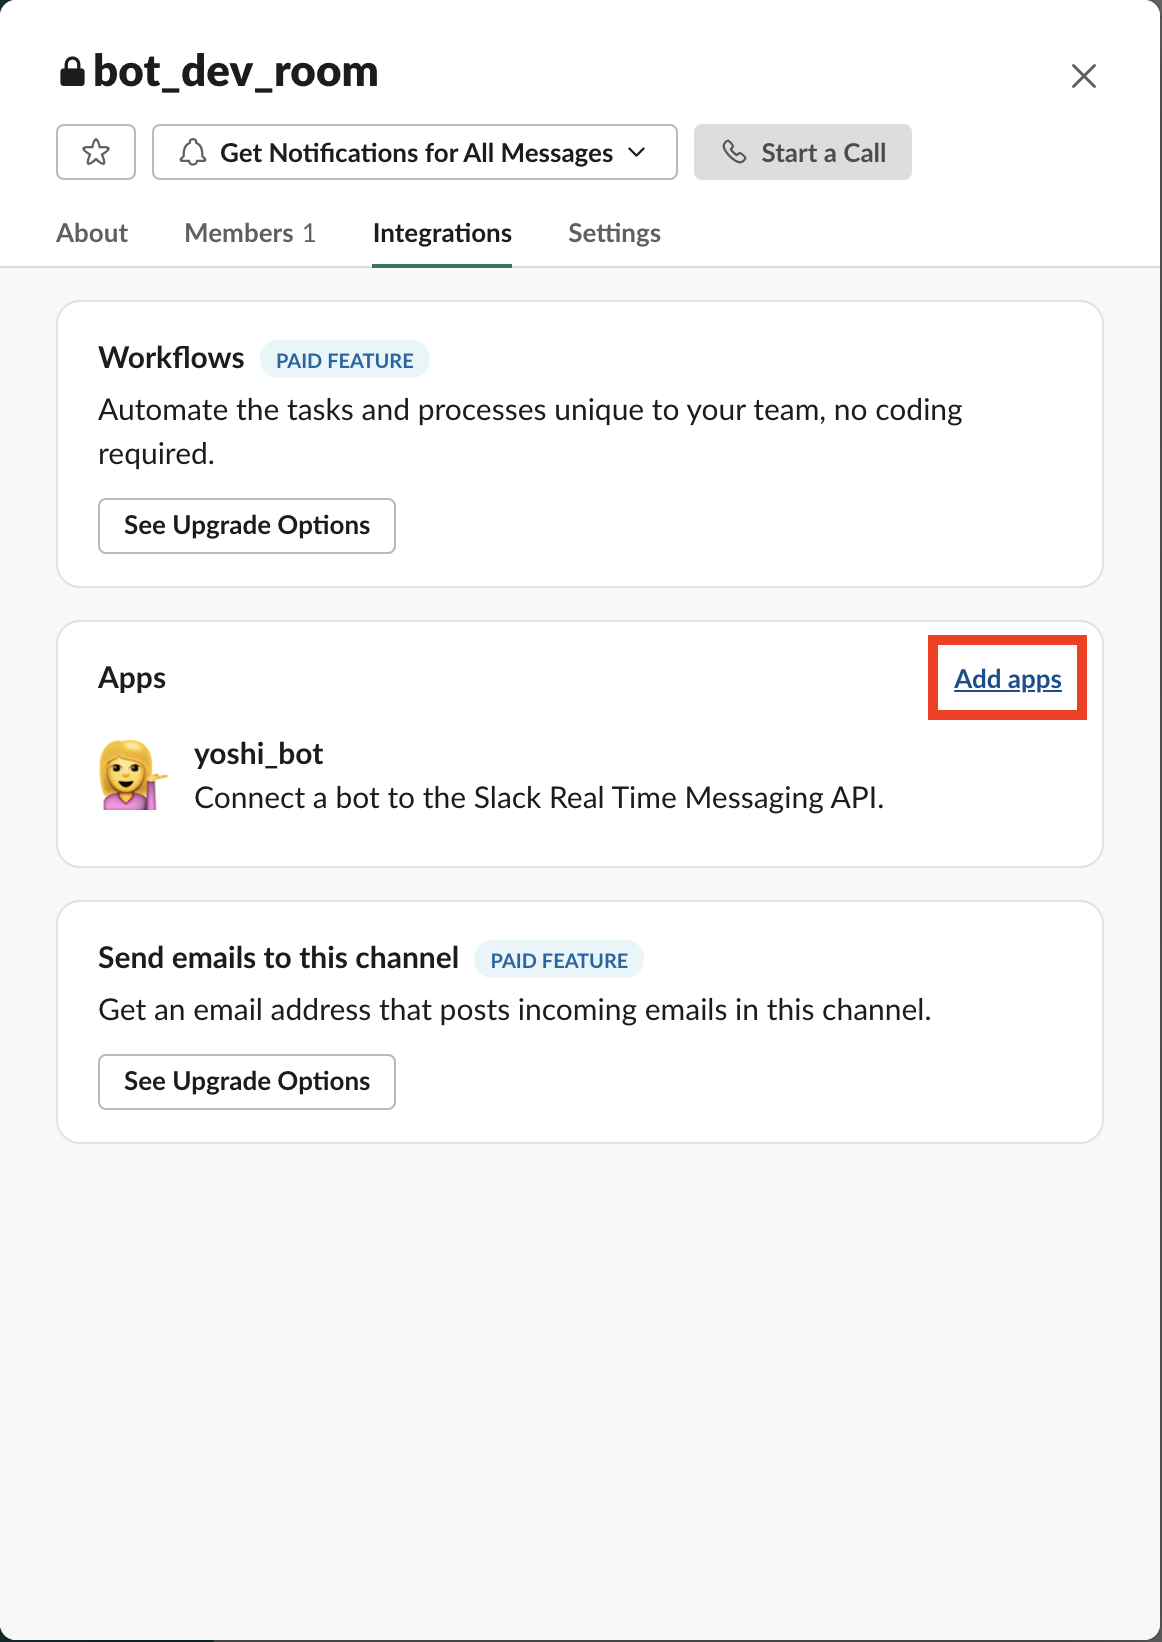Click the bell notification icon

tap(193, 152)
